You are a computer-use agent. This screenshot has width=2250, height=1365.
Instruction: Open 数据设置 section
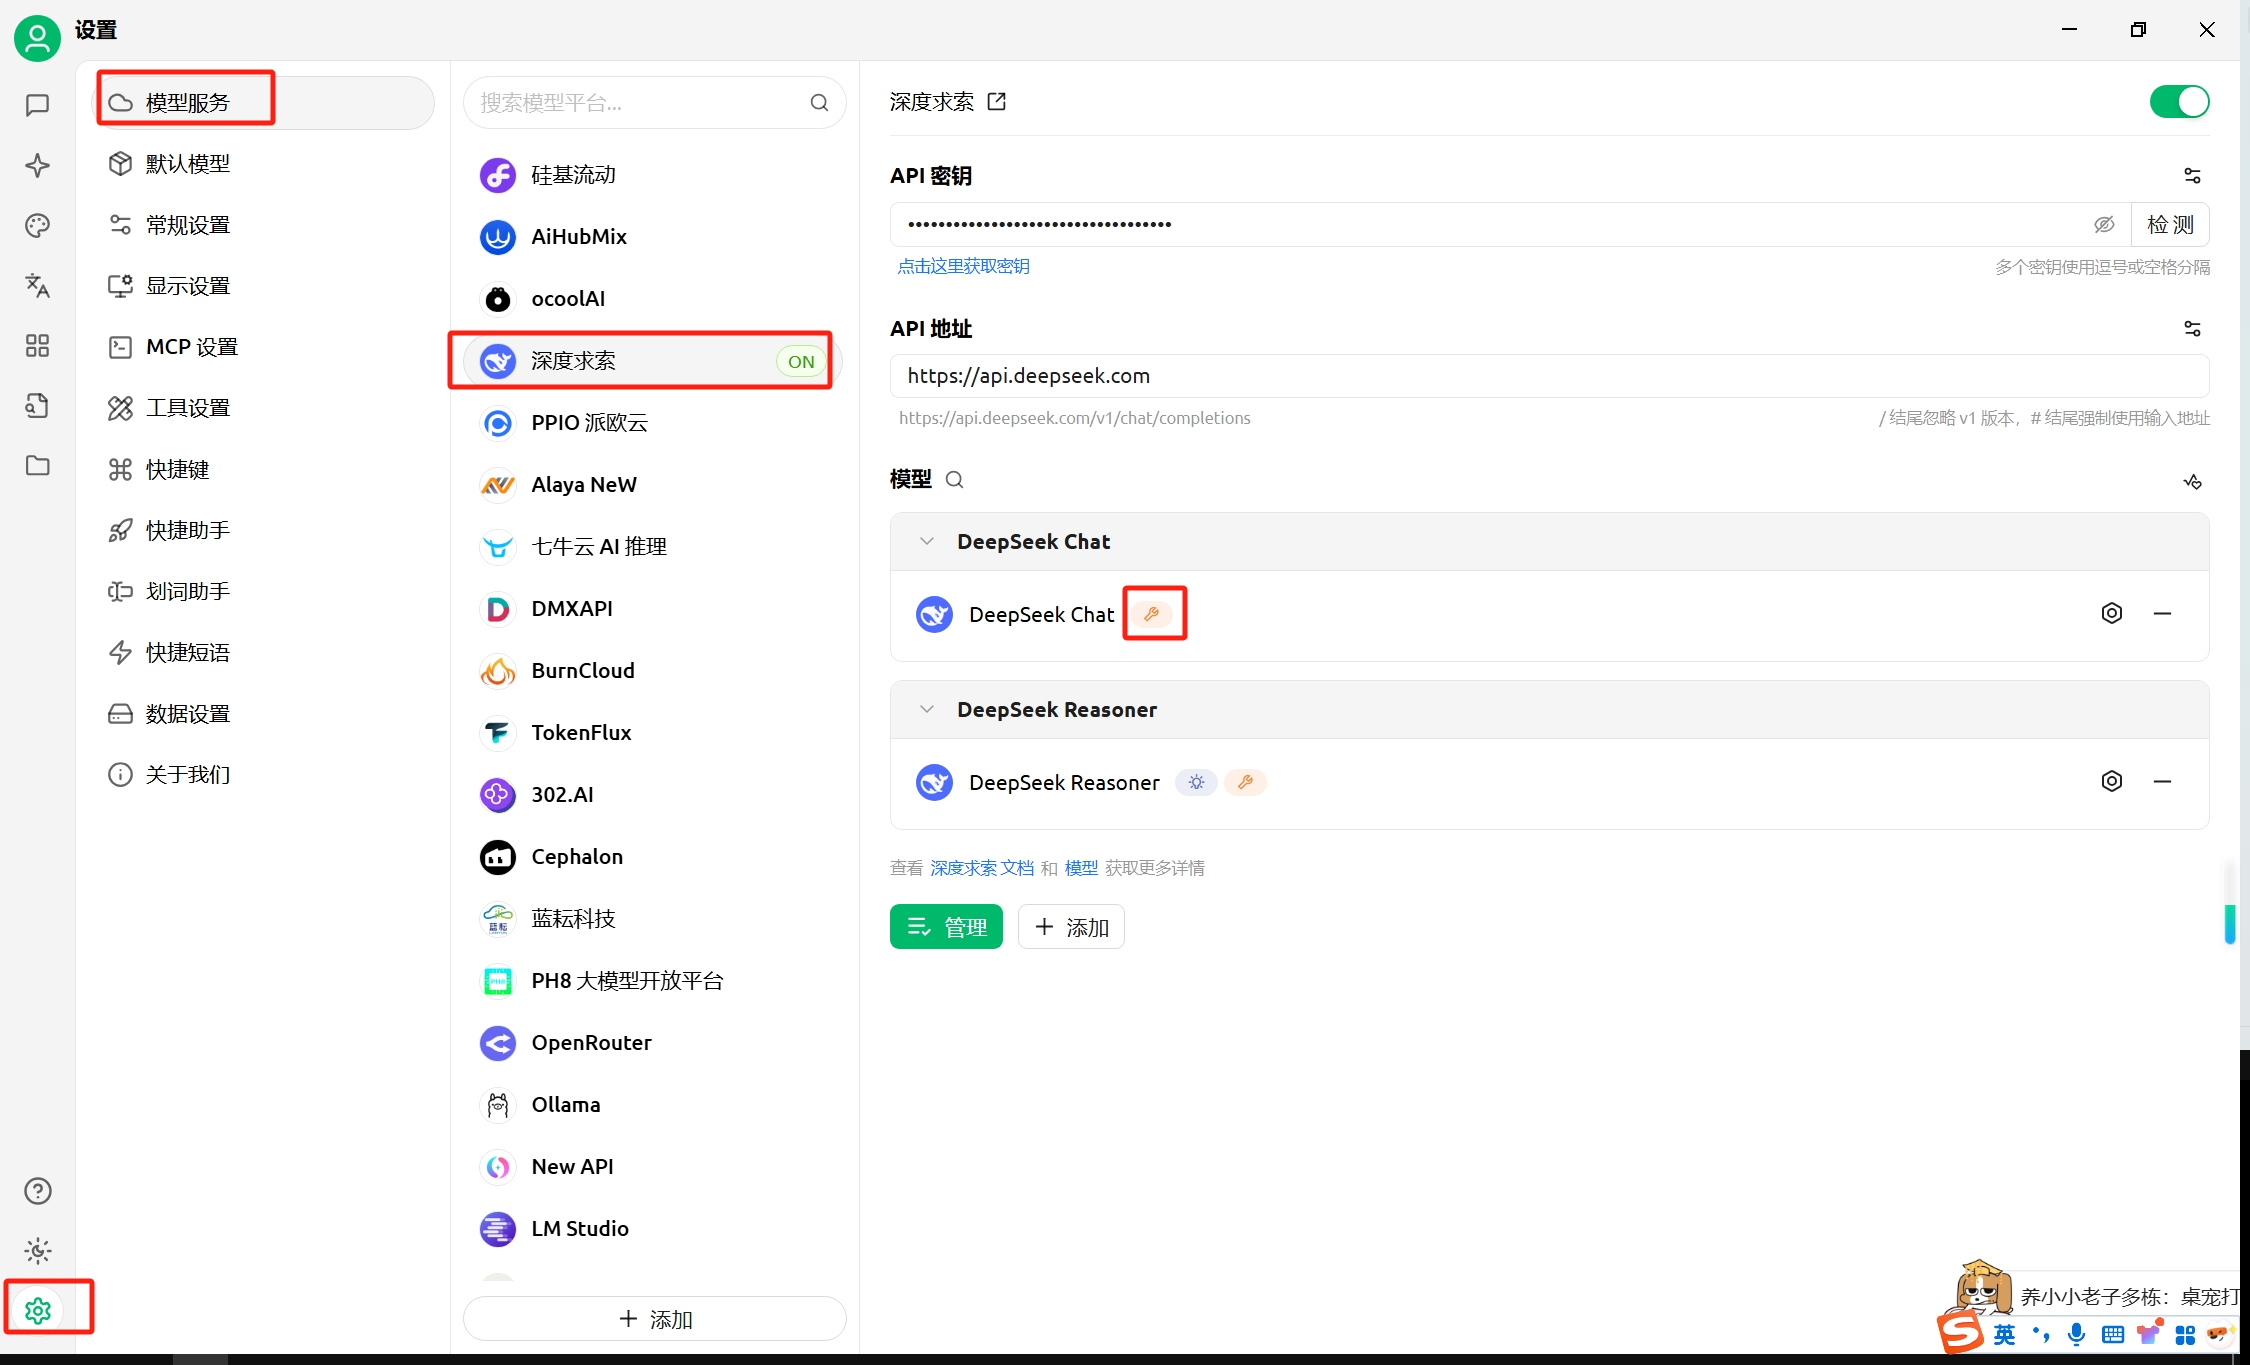point(264,714)
